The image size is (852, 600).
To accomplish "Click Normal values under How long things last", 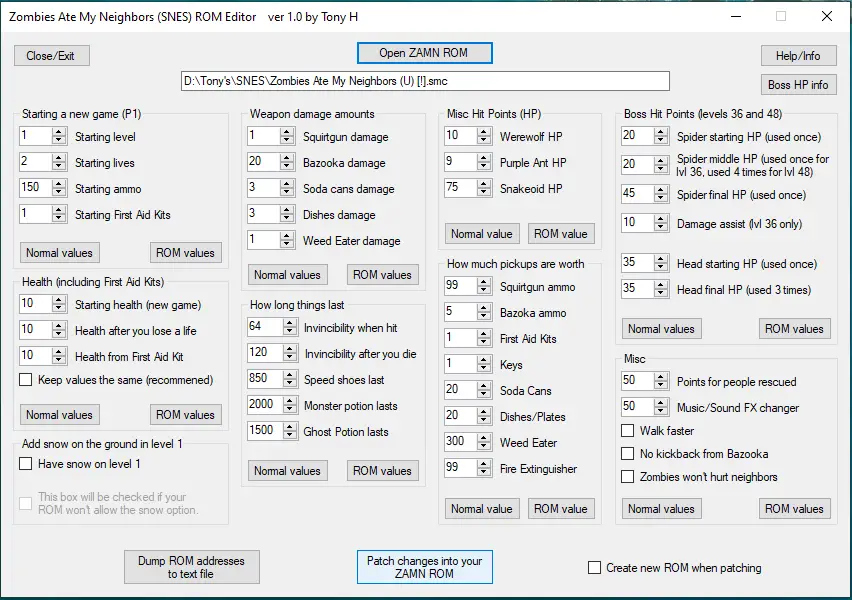I will (x=287, y=471).
